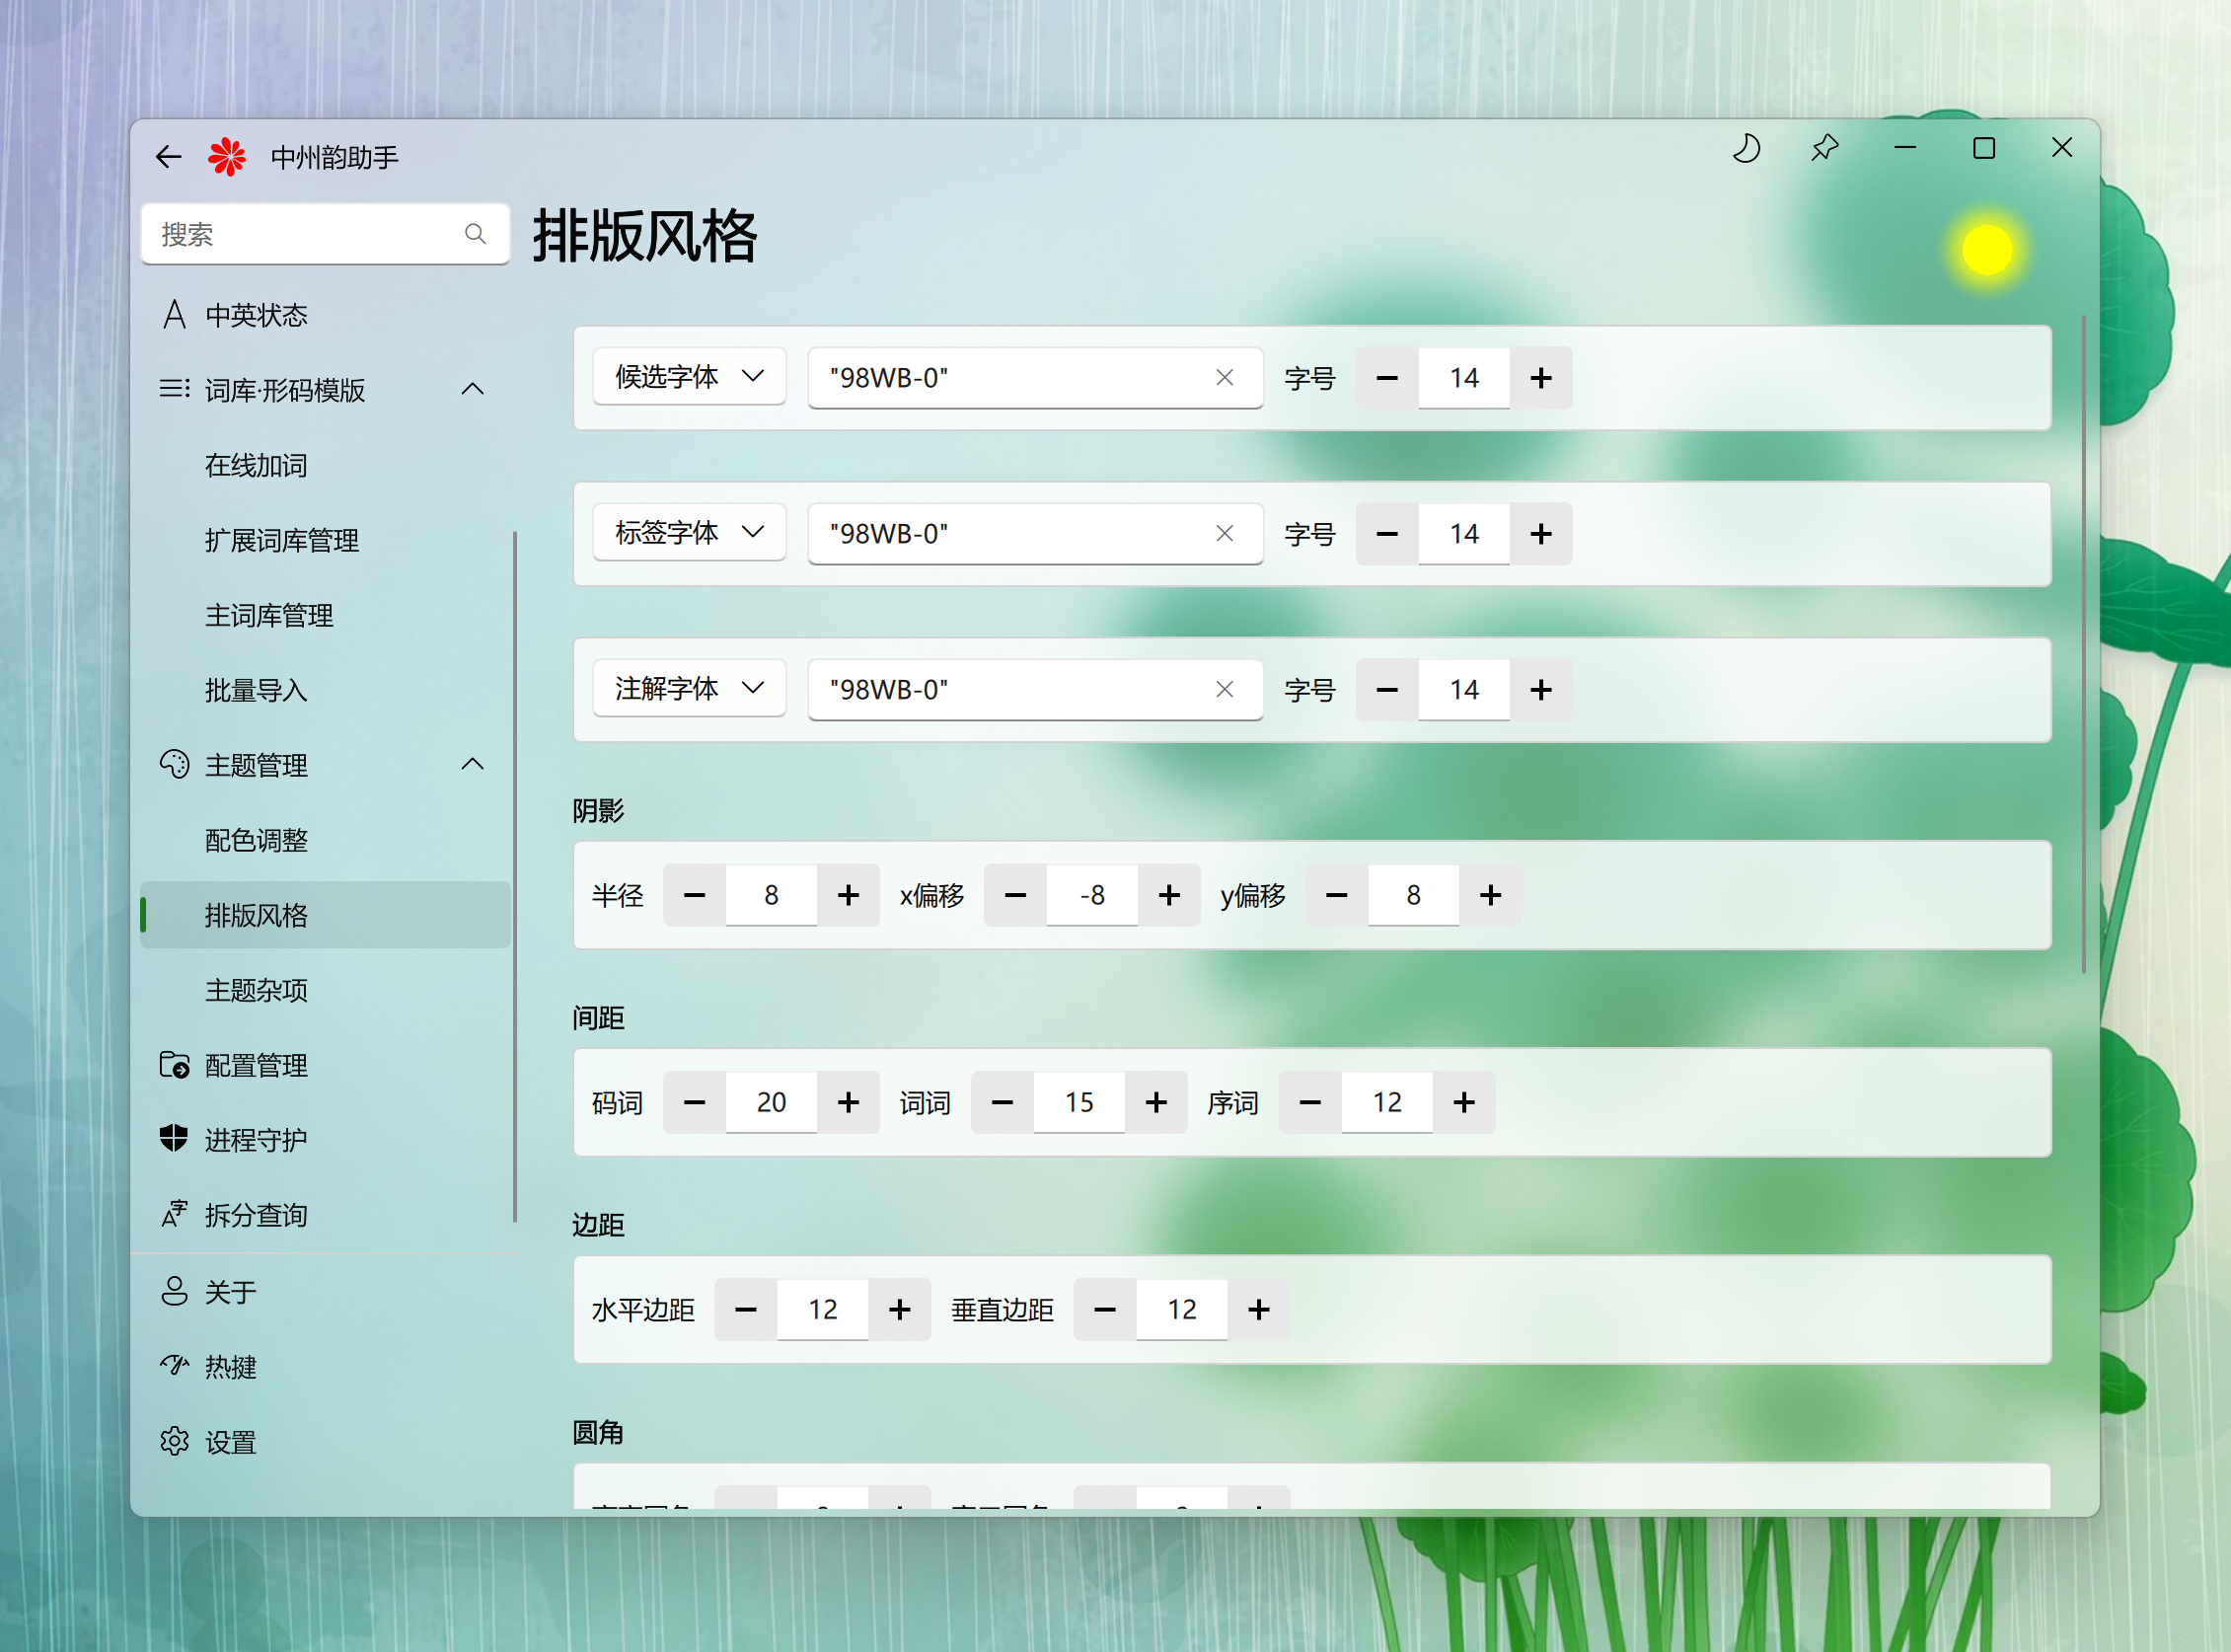This screenshot has height=1652, width=2231.
Task: Decrease the 码词 spacing value
Action: [694, 1102]
